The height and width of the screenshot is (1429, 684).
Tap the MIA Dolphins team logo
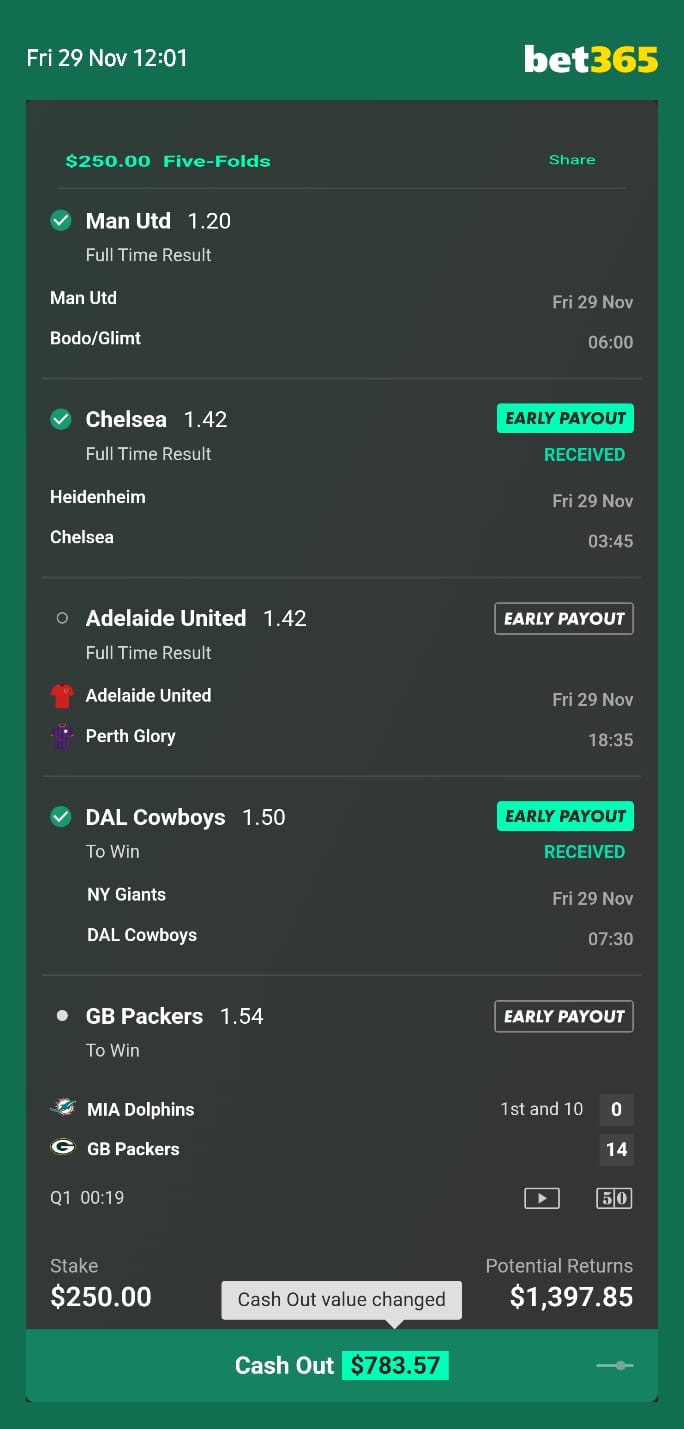coord(62,1108)
